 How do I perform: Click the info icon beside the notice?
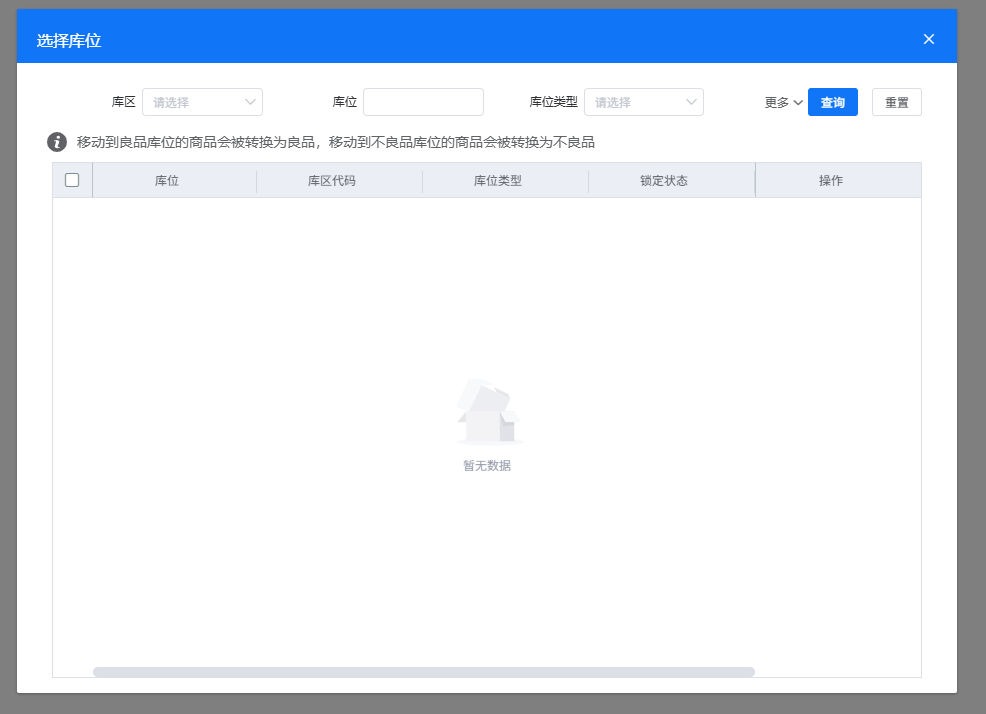coord(57,142)
